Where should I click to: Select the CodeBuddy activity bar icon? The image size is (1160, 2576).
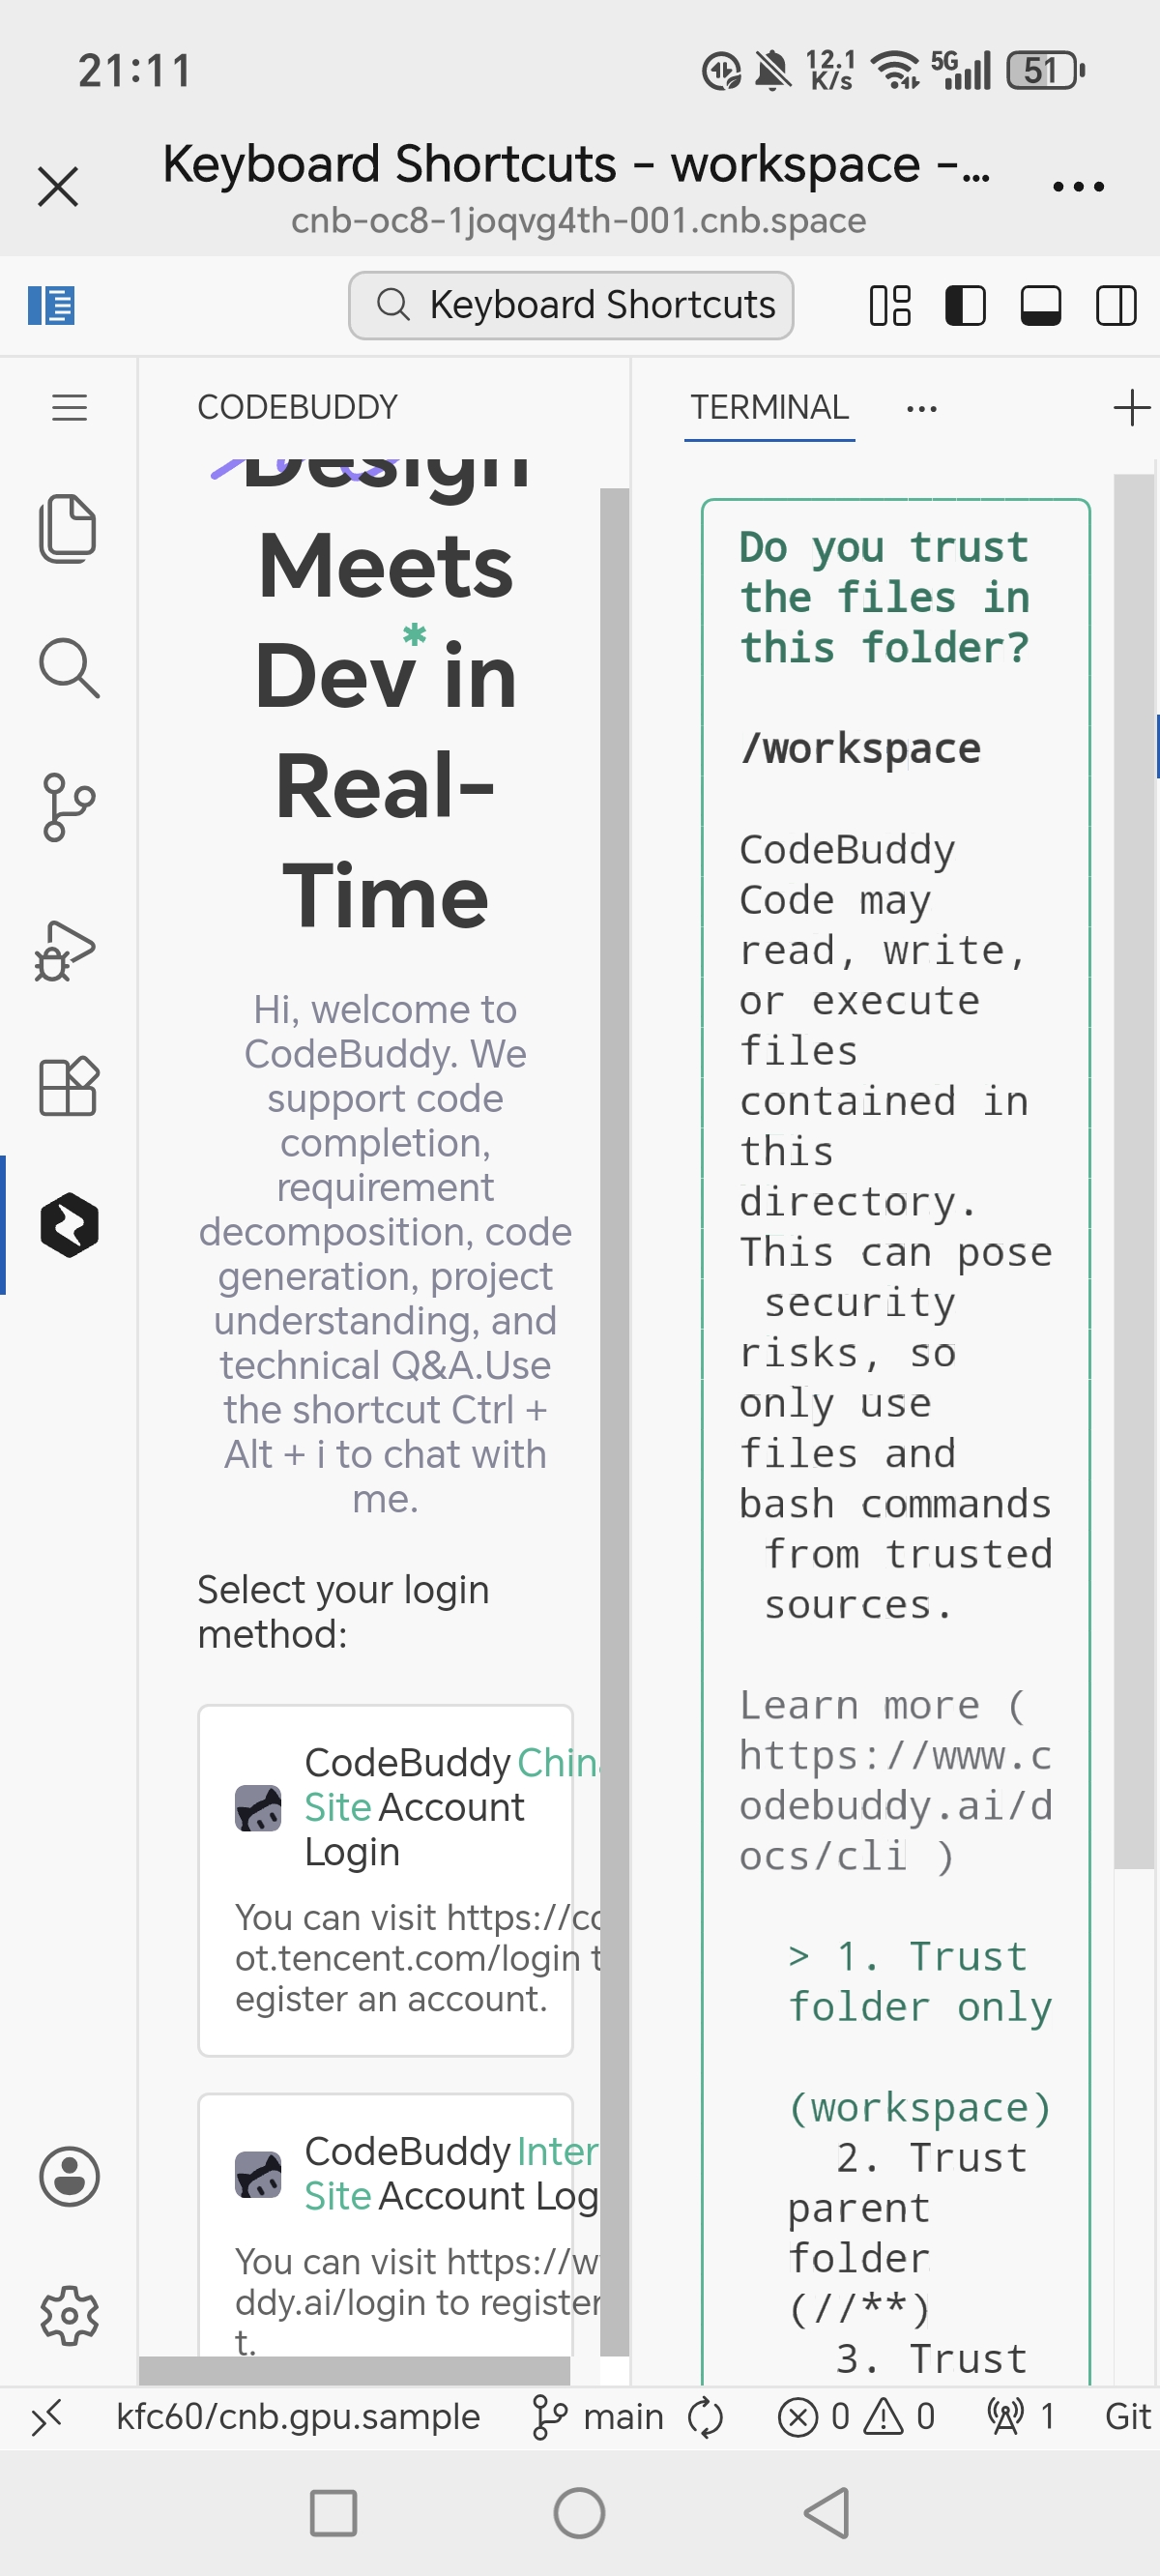coord(69,1225)
